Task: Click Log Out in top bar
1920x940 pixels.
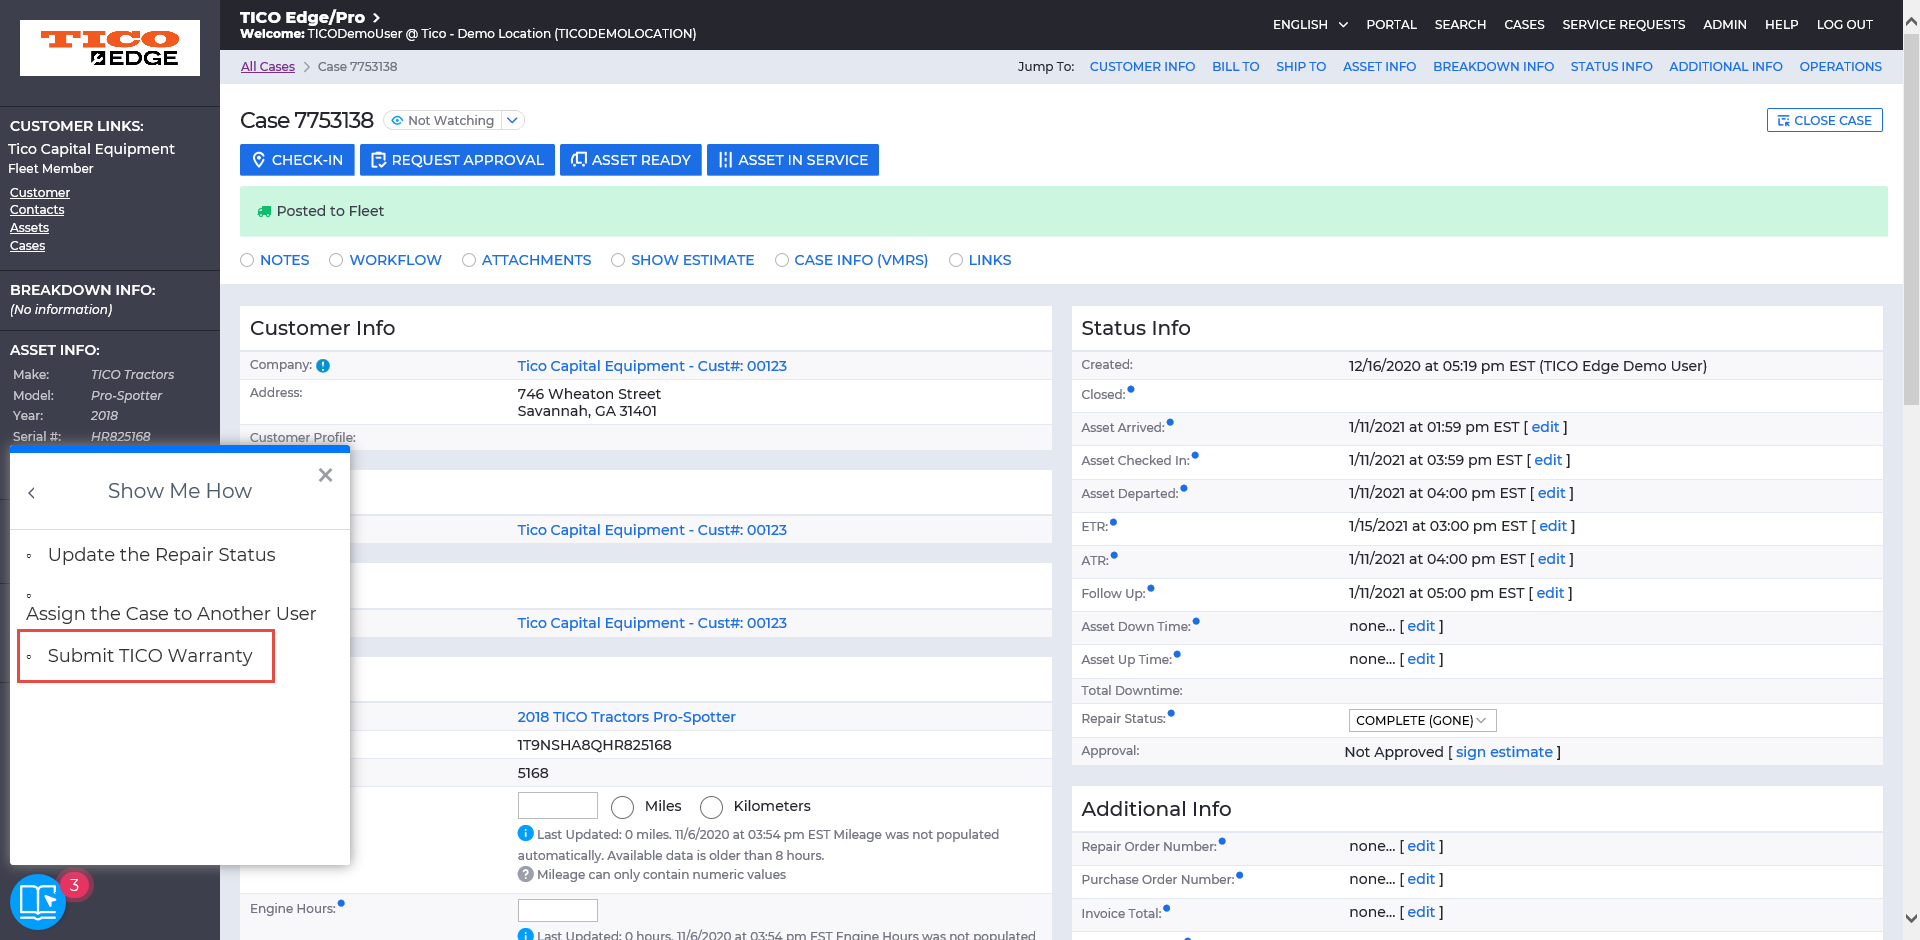Action: [1844, 24]
